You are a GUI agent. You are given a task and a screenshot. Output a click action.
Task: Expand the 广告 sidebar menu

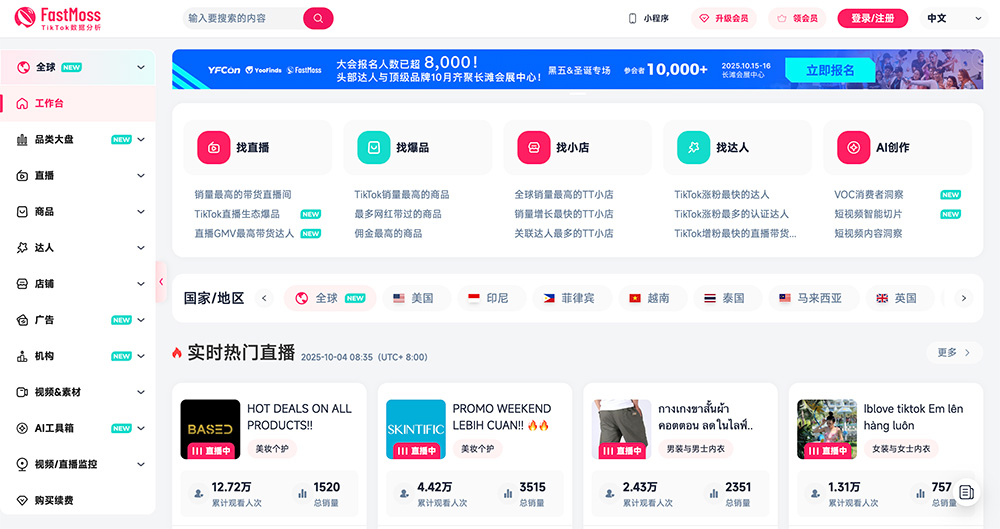pos(141,320)
